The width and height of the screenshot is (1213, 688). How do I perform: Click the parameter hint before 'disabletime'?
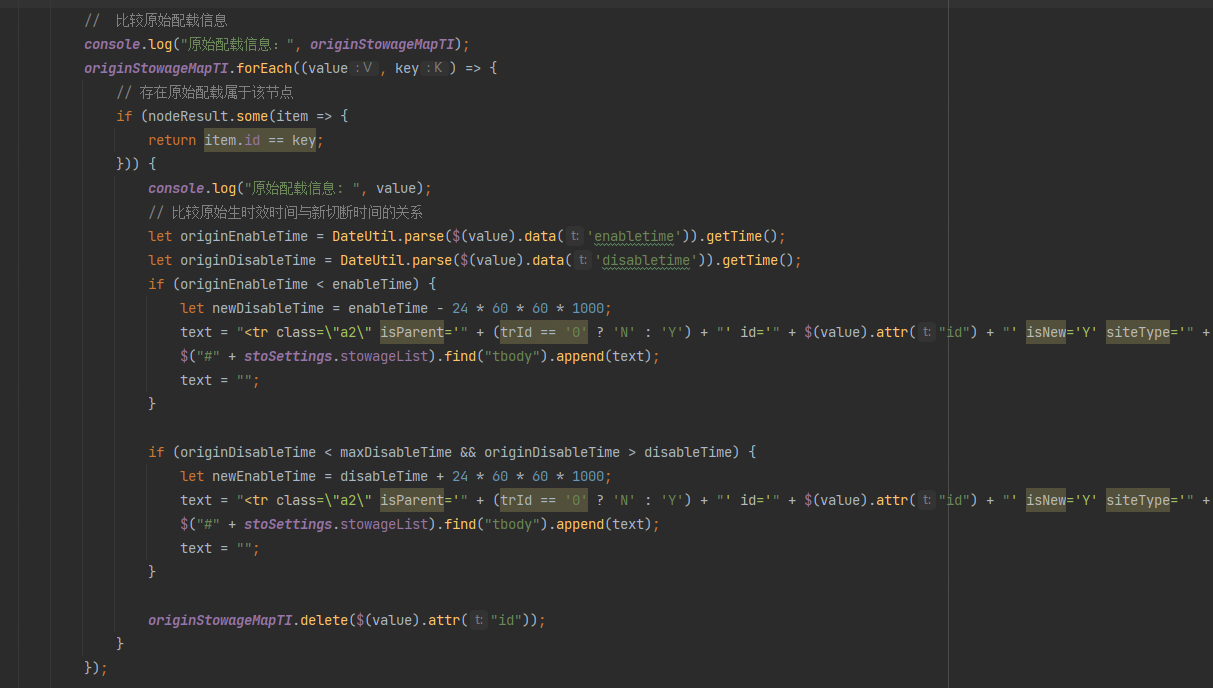click(584, 260)
